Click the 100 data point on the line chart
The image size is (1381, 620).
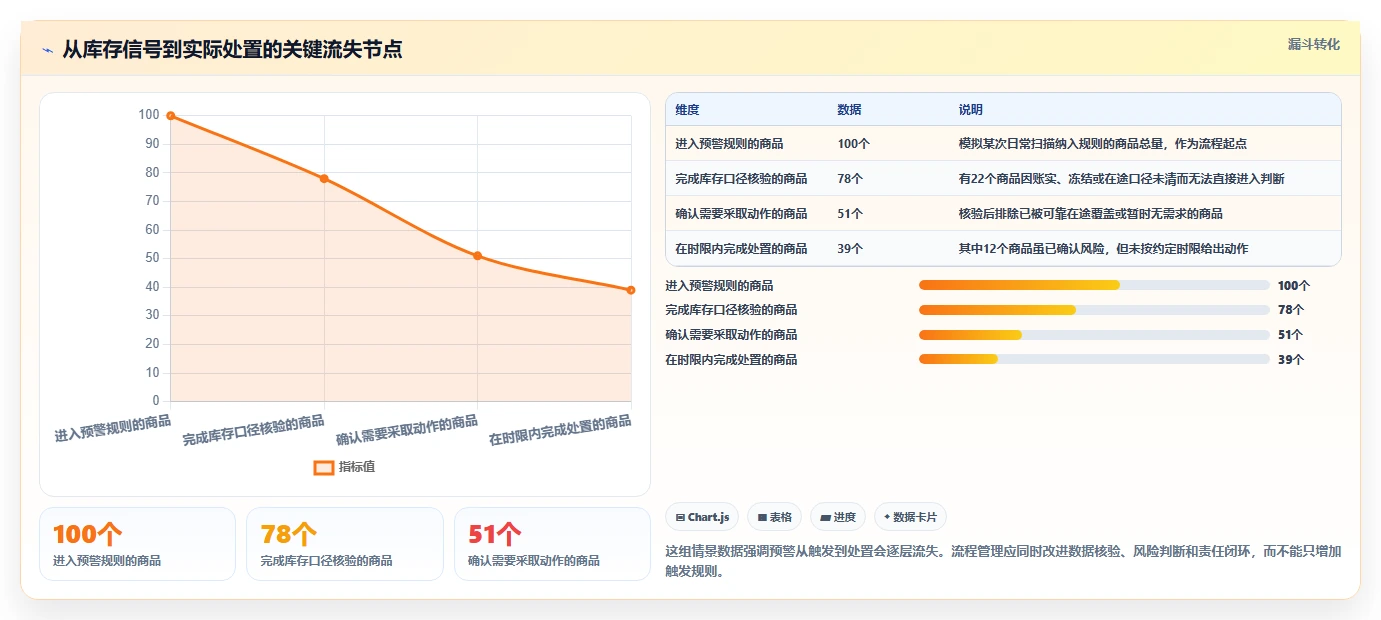pyautogui.click(x=171, y=116)
